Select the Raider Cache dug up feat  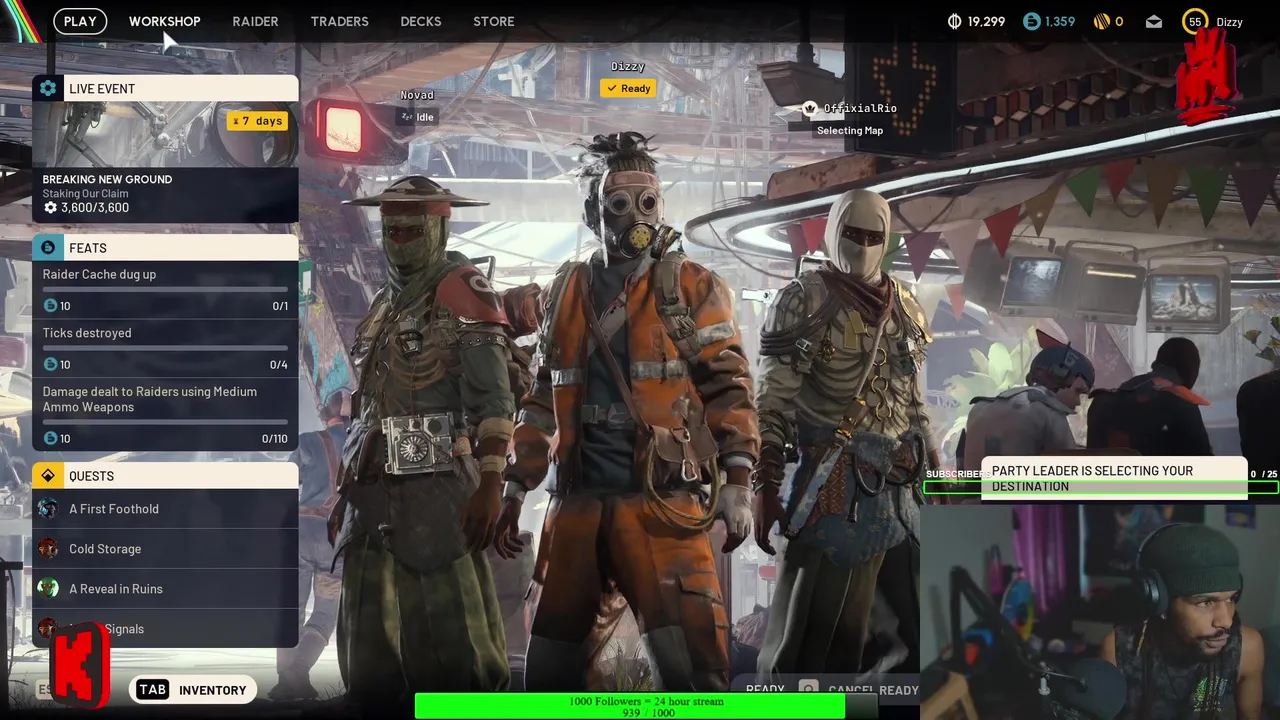tap(165, 290)
